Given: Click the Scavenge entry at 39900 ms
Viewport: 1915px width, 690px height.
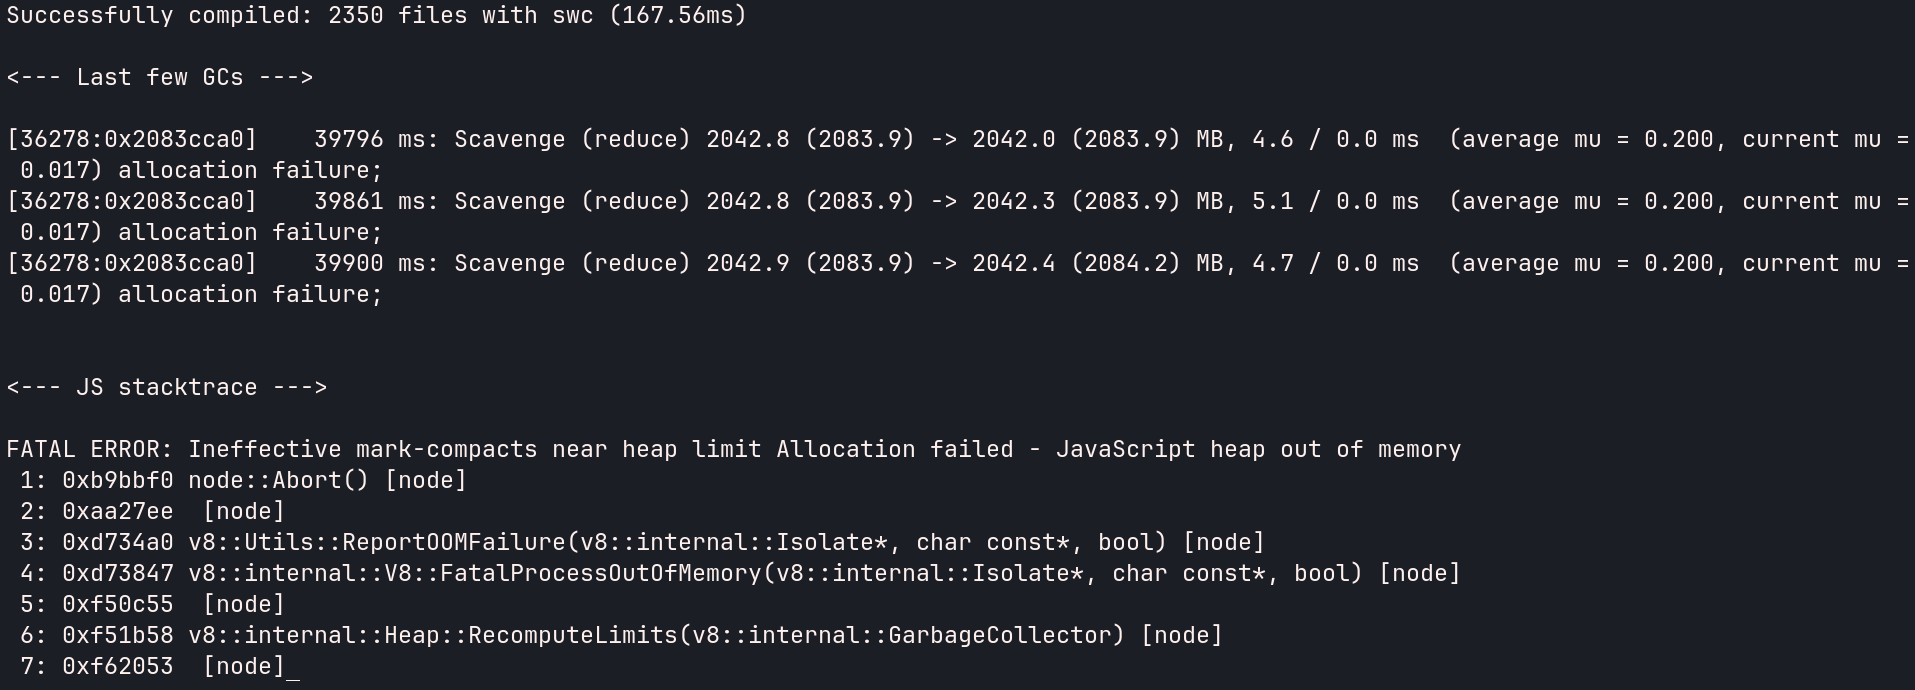Looking at the screenshot, I should tap(959, 279).
